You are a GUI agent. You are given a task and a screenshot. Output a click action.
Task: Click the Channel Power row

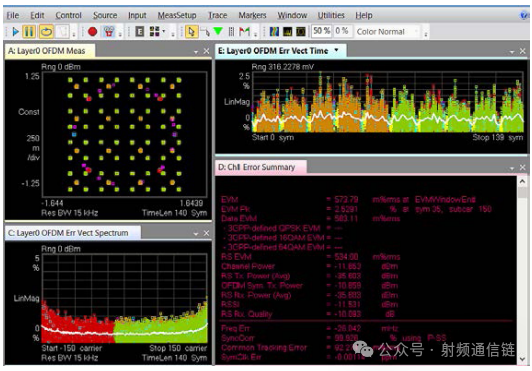pyautogui.click(x=309, y=266)
